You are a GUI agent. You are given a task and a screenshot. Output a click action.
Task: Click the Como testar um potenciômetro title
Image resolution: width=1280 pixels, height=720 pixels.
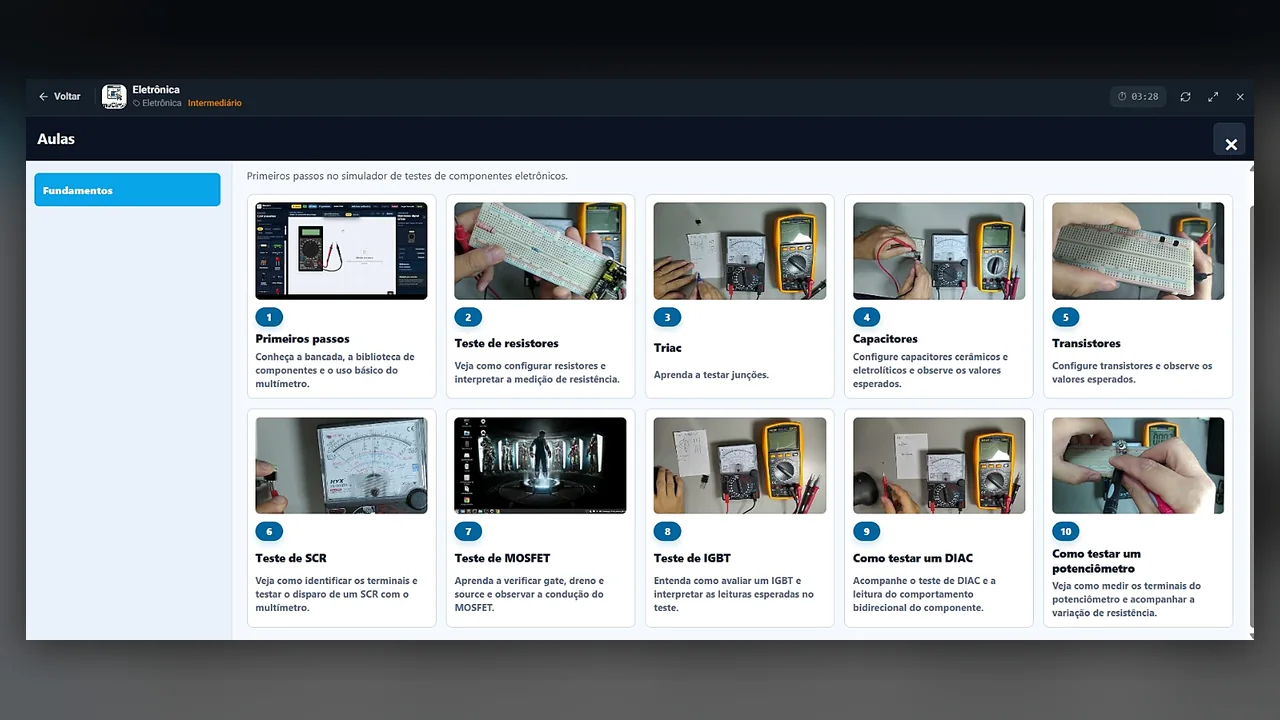(1097, 560)
